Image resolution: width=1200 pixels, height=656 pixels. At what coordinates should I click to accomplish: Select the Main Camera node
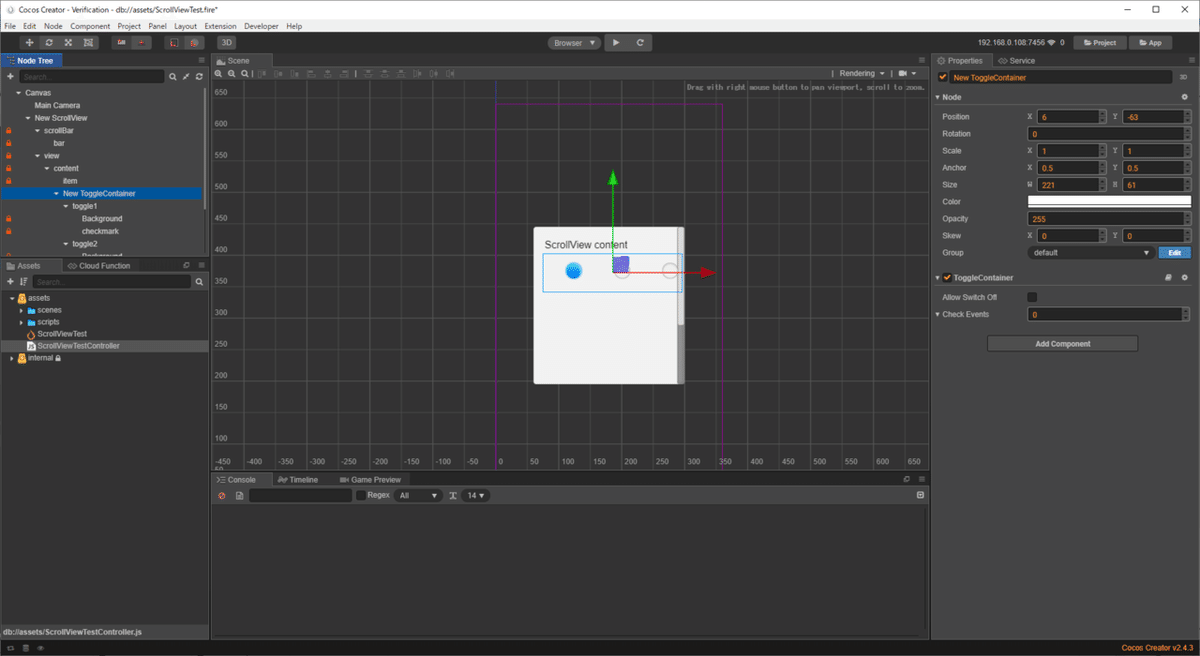coord(57,105)
